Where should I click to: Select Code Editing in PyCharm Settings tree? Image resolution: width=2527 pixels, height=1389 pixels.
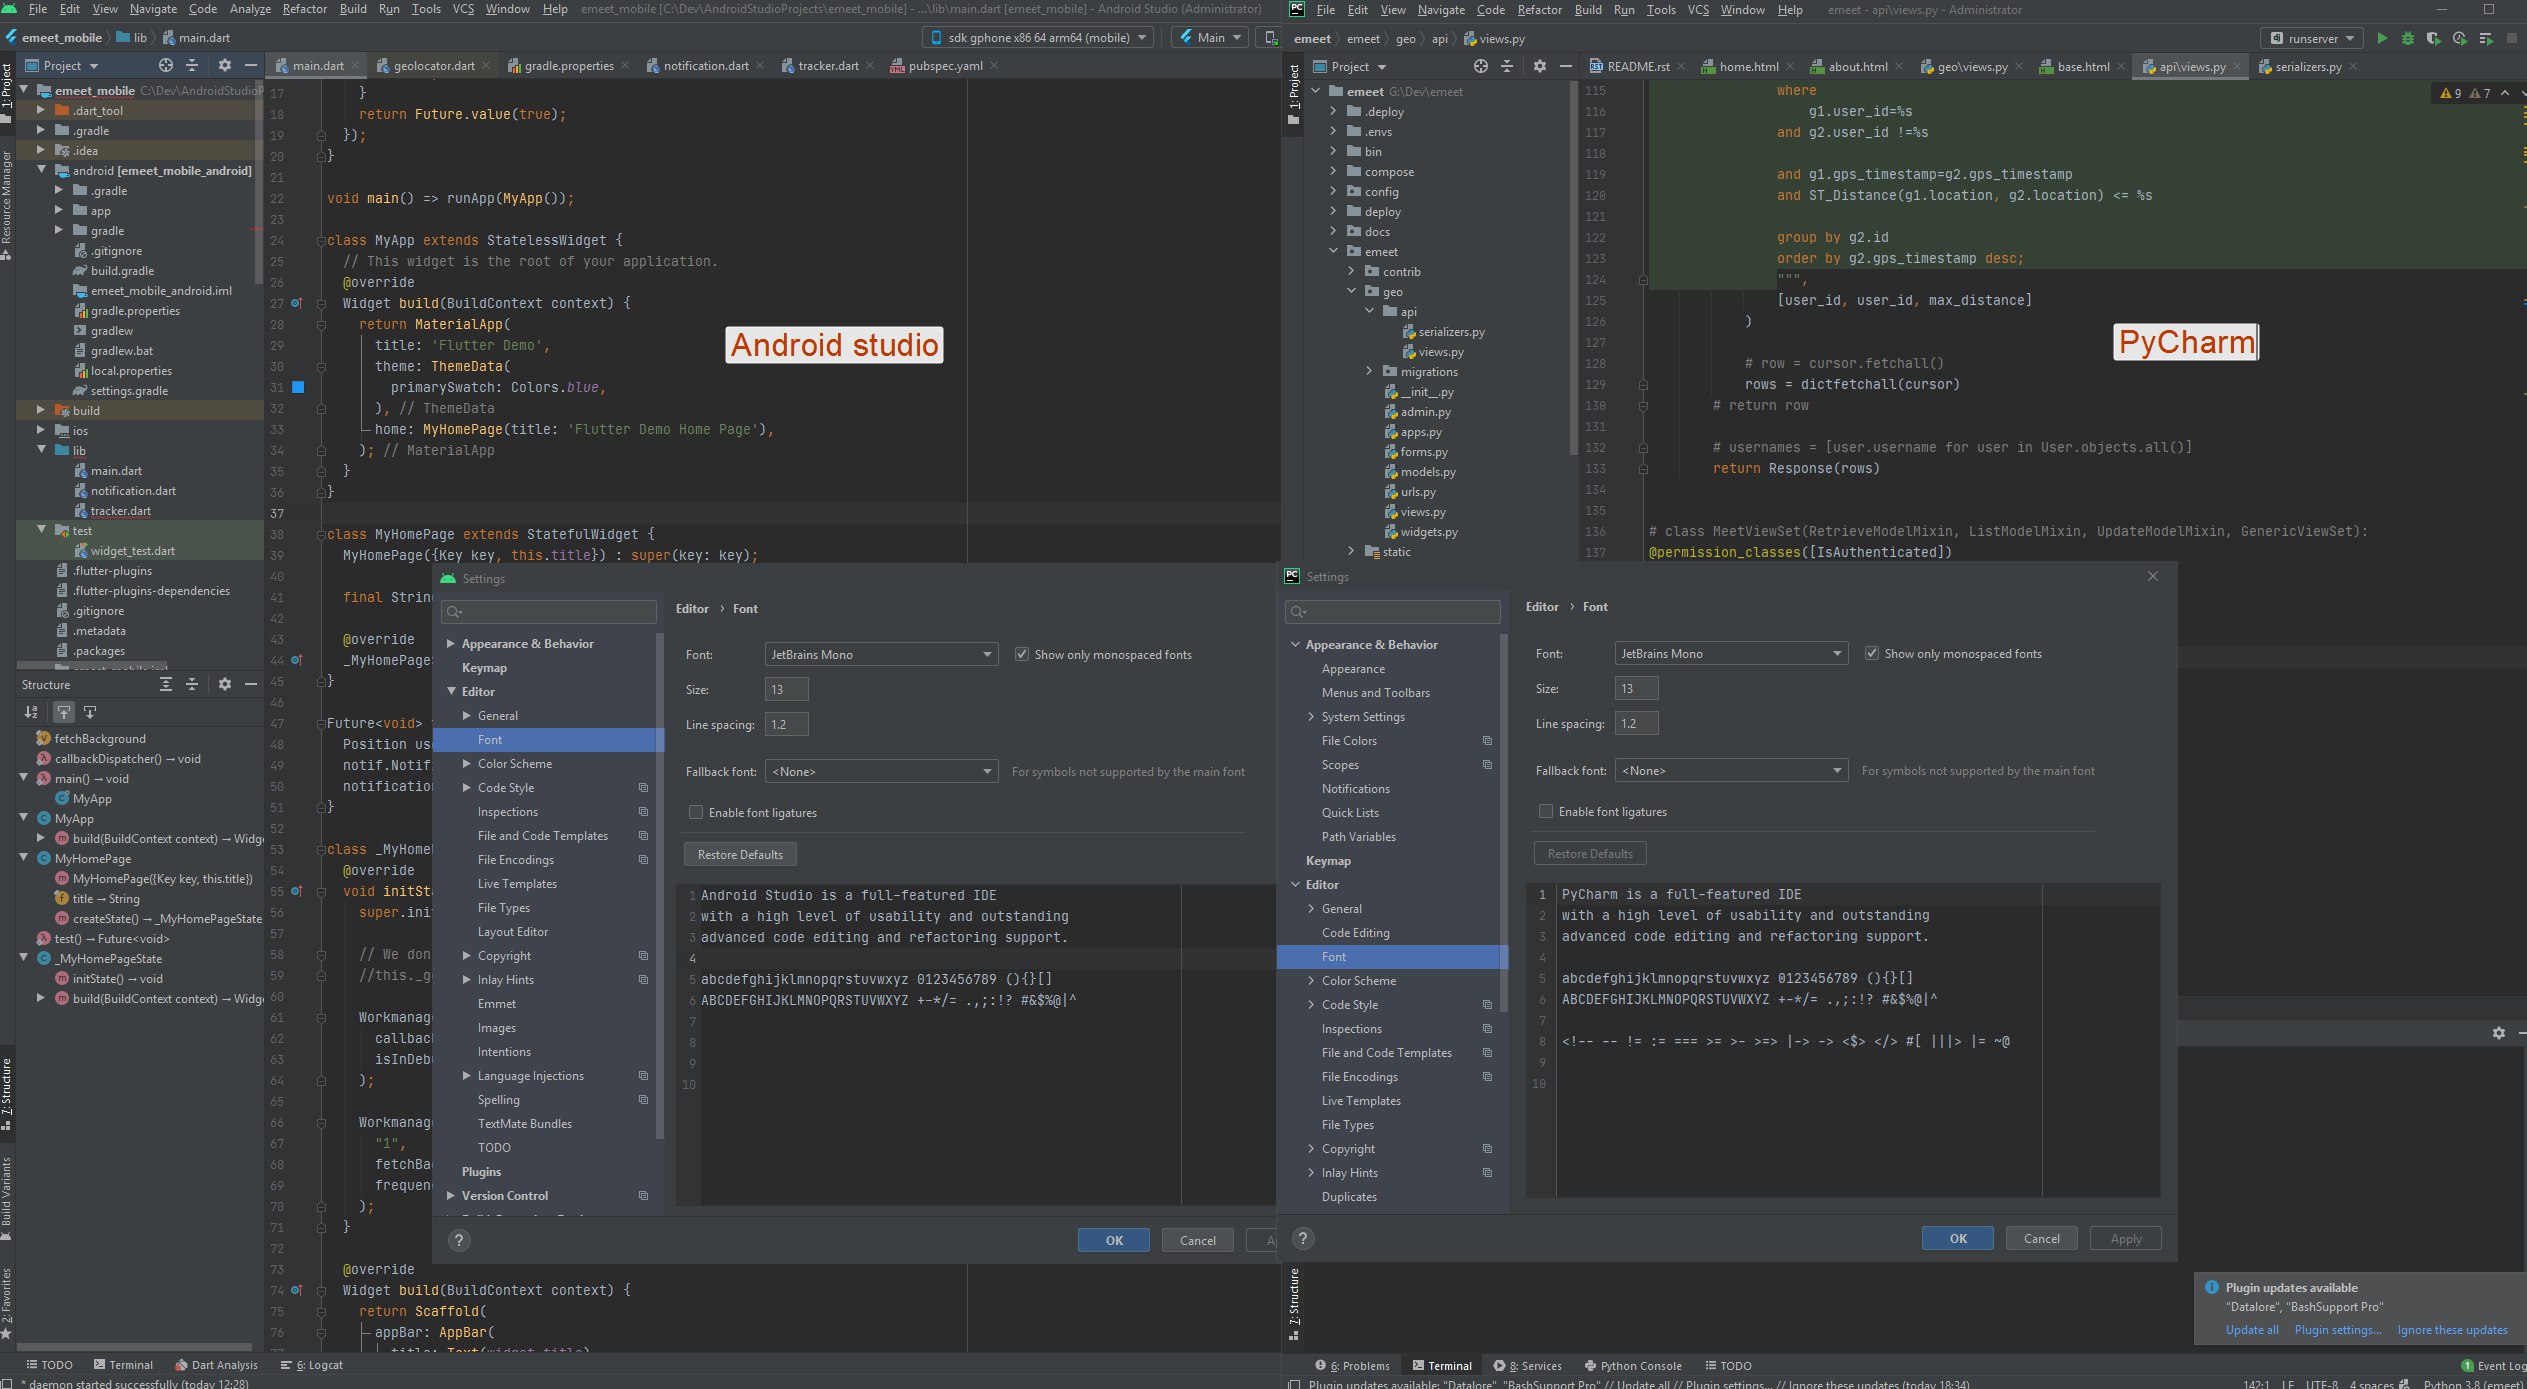[x=1355, y=932]
